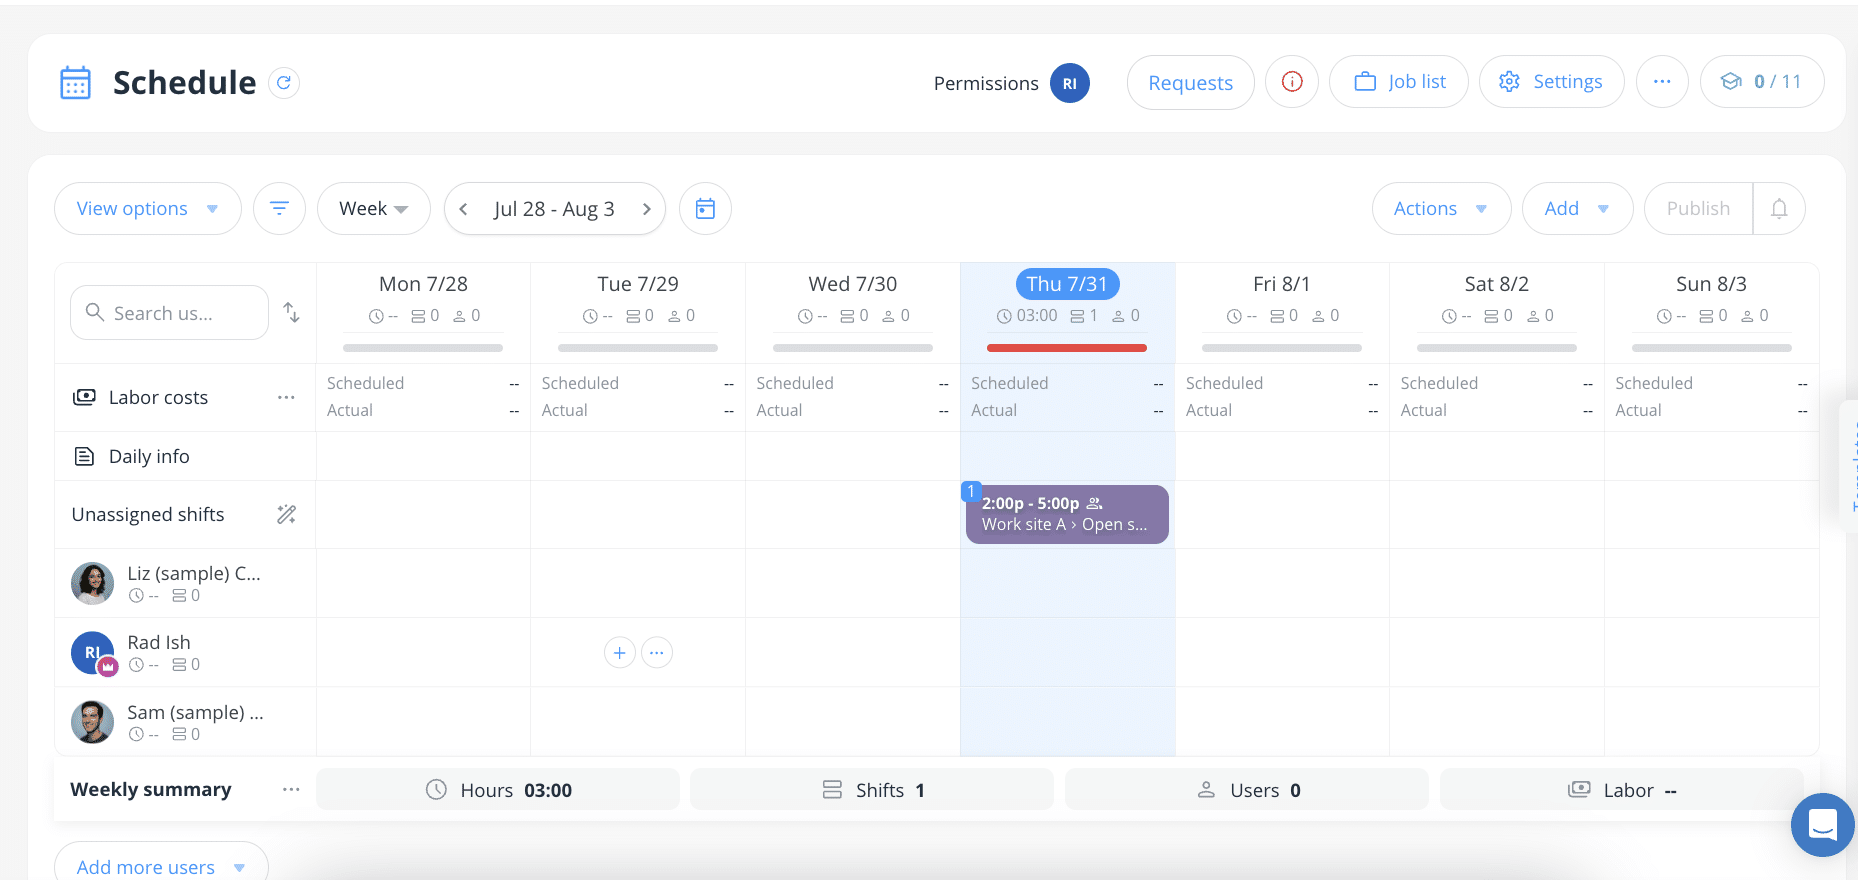The height and width of the screenshot is (880, 1858).
Task: Click Liz (sample) C... name
Action: [x=194, y=573]
